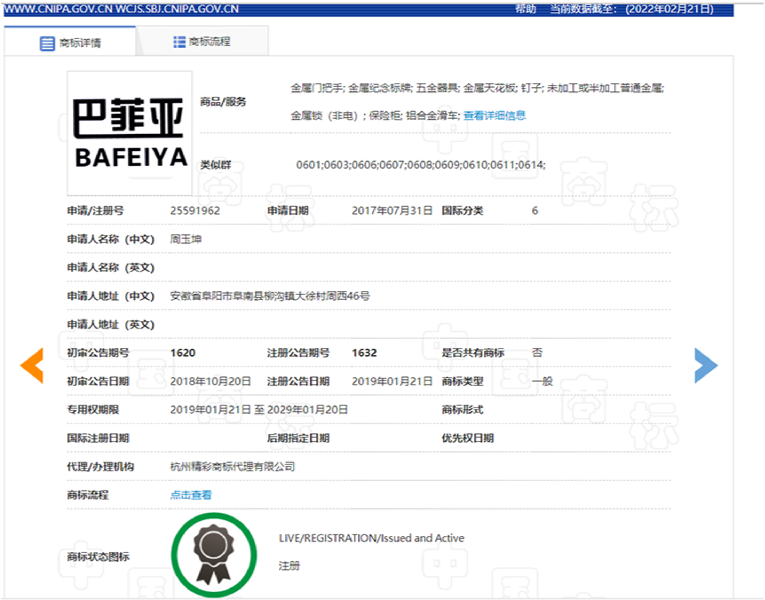Click the orange left arrow for previous trademark
This screenshot has height=600, width=765.
coord(32,366)
